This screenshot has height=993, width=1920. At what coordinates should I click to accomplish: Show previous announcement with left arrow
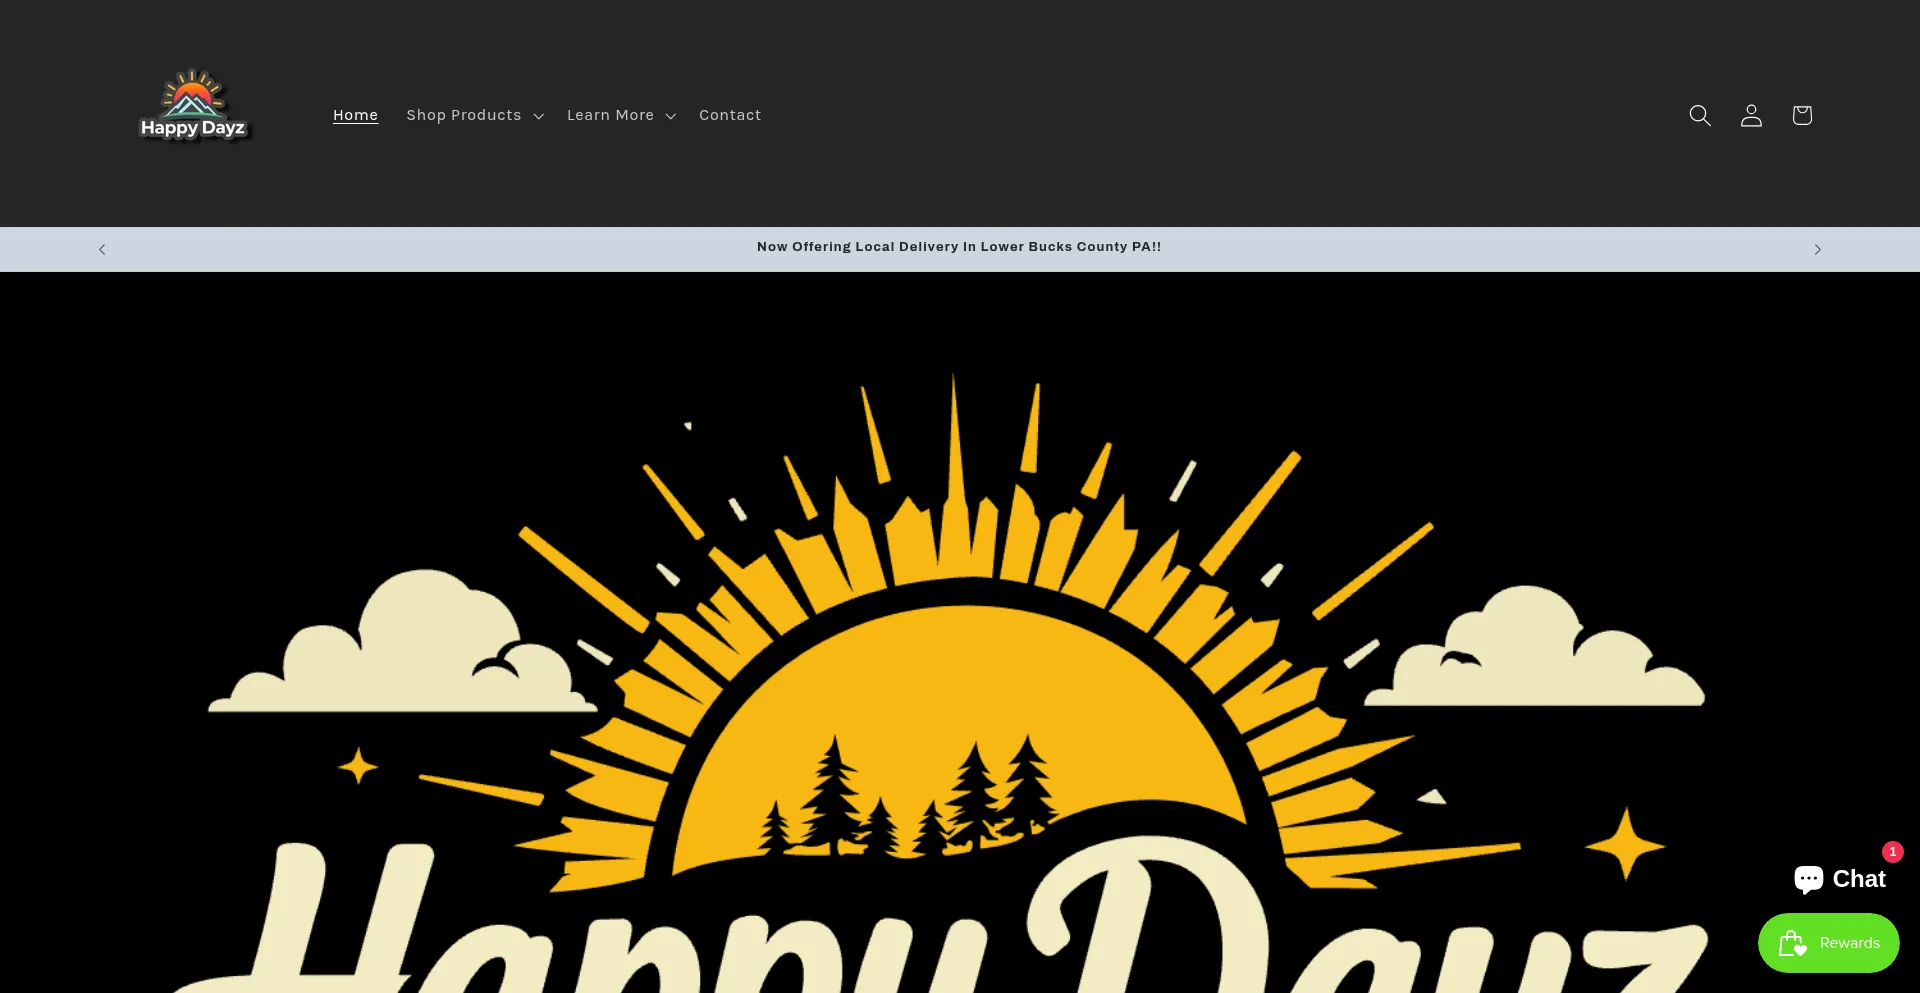pyautogui.click(x=102, y=249)
